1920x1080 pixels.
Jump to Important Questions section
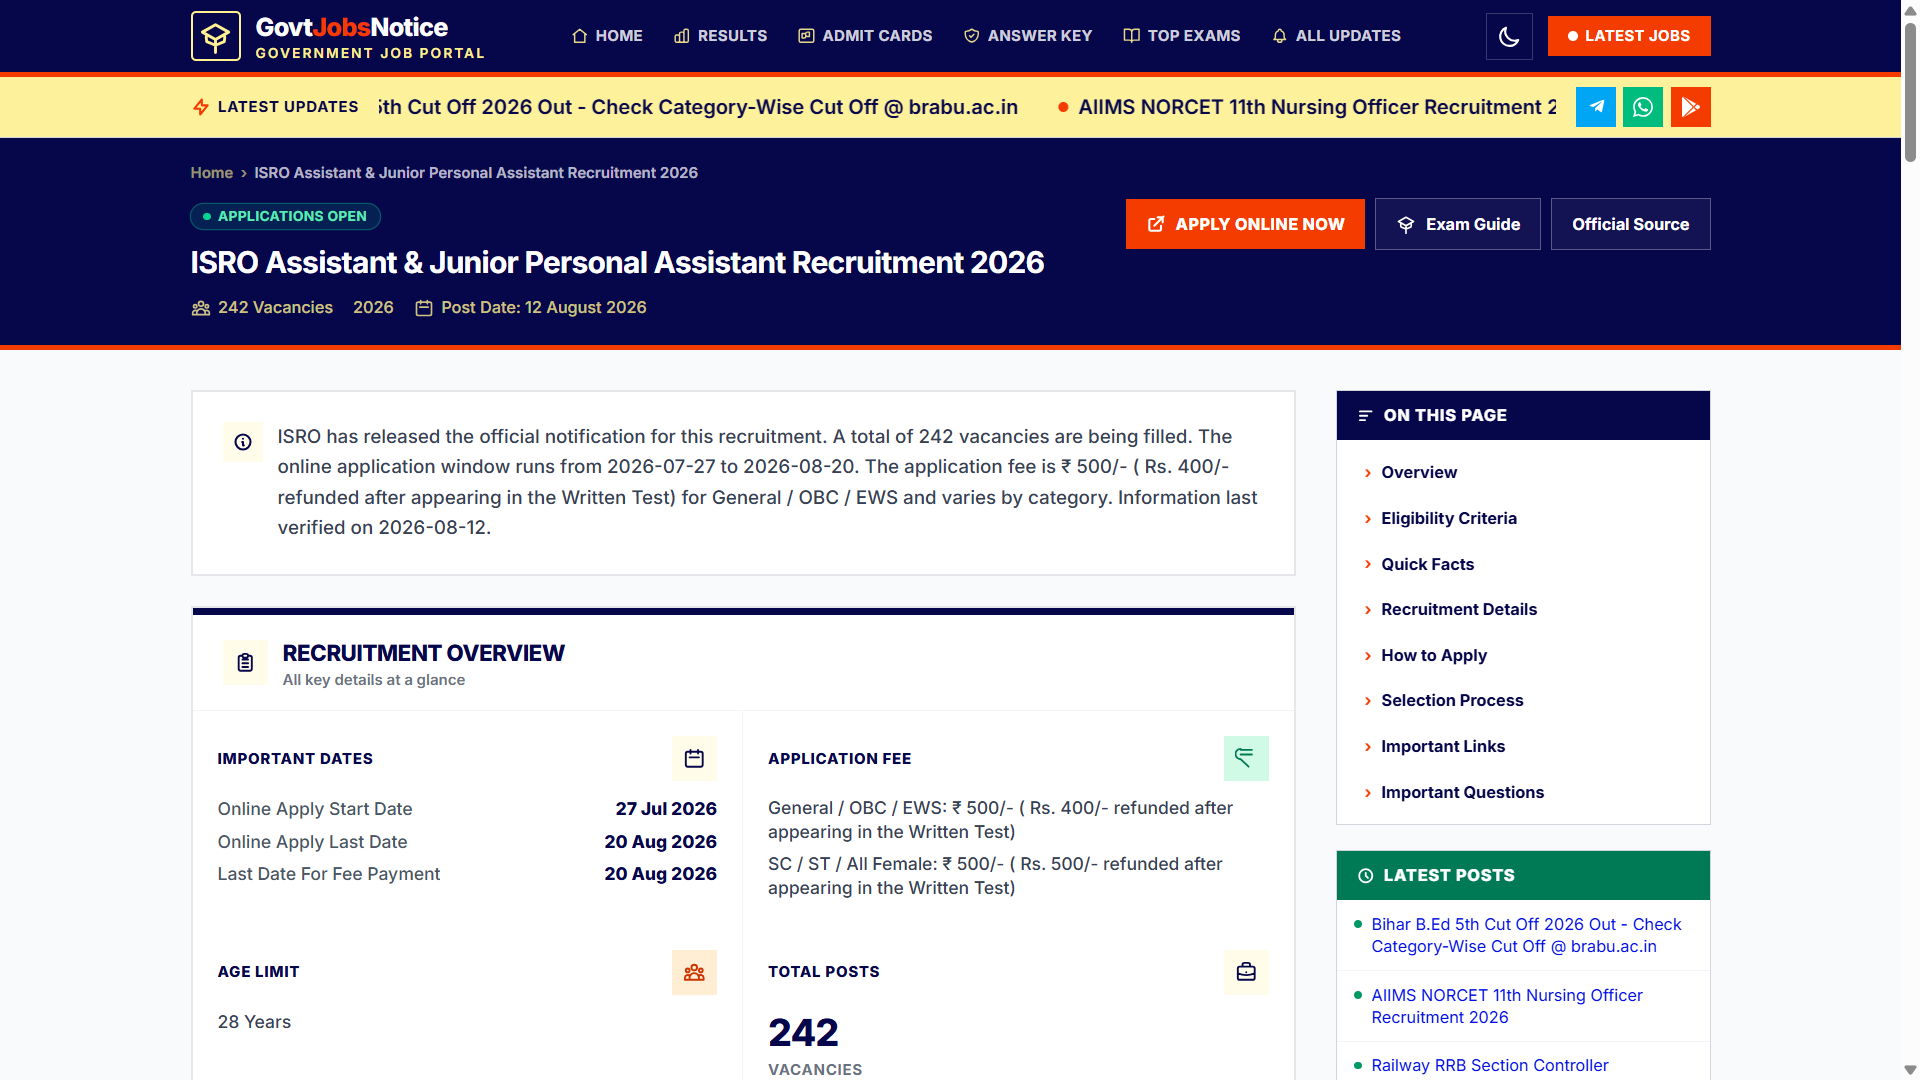(1462, 793)
